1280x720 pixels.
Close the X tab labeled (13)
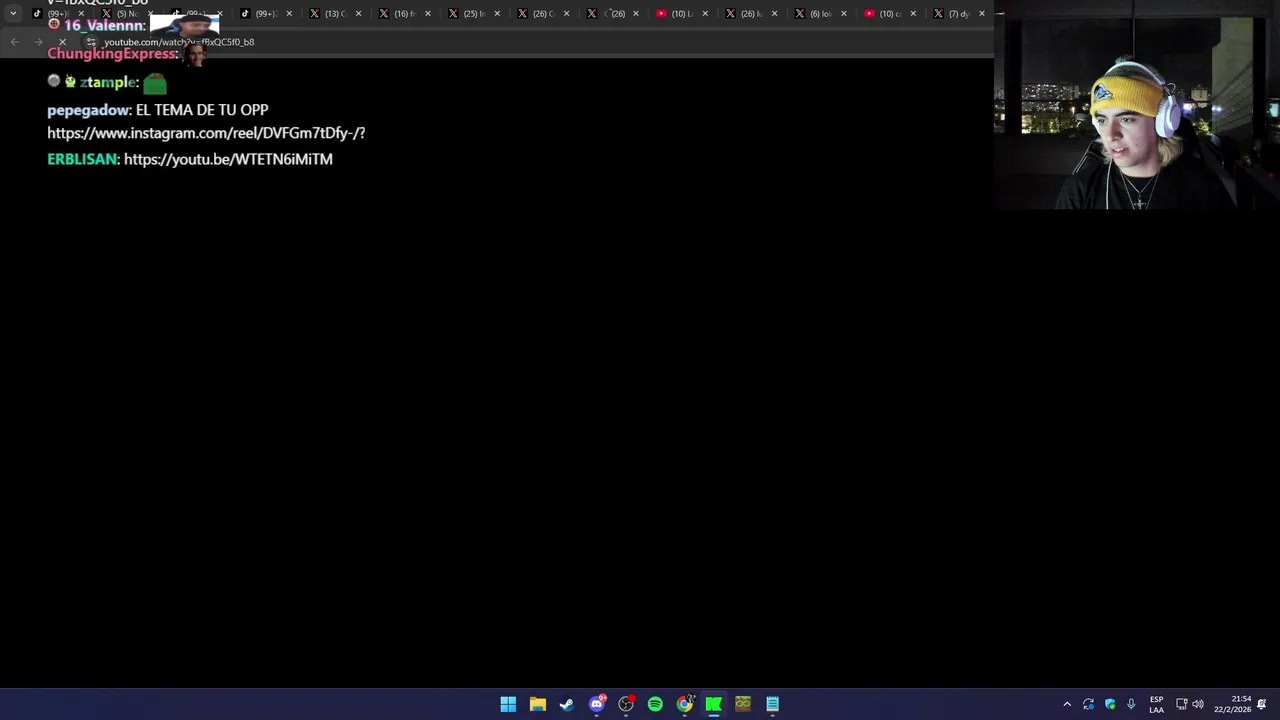(x=359, y=14)
